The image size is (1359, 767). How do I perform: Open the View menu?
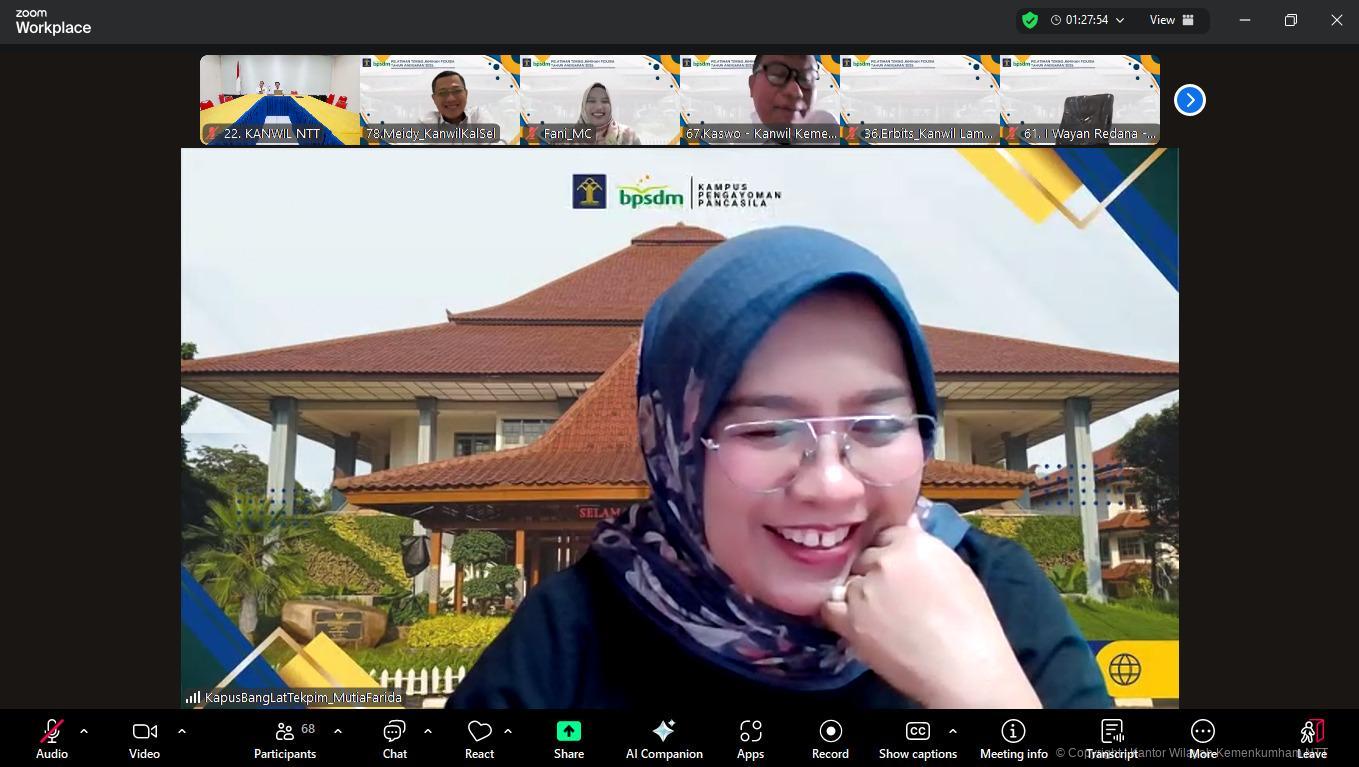1172,20
